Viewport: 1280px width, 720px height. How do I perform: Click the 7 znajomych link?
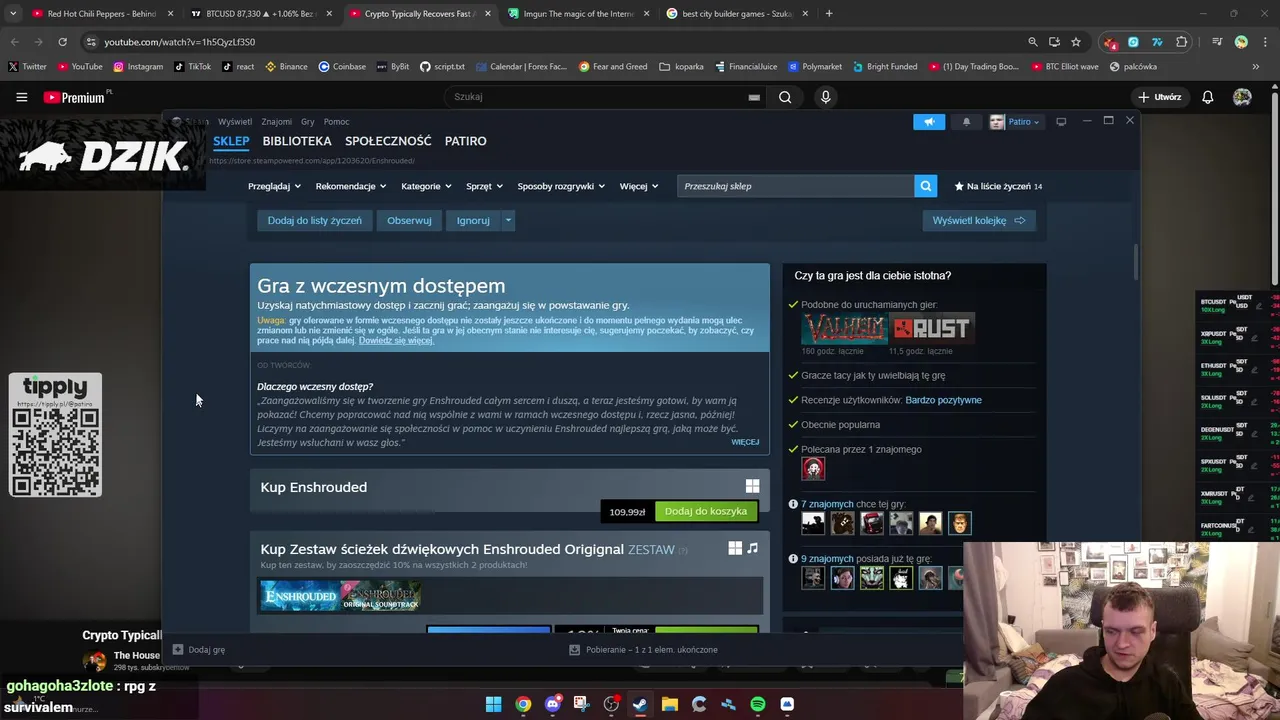[x=827, y=504]
